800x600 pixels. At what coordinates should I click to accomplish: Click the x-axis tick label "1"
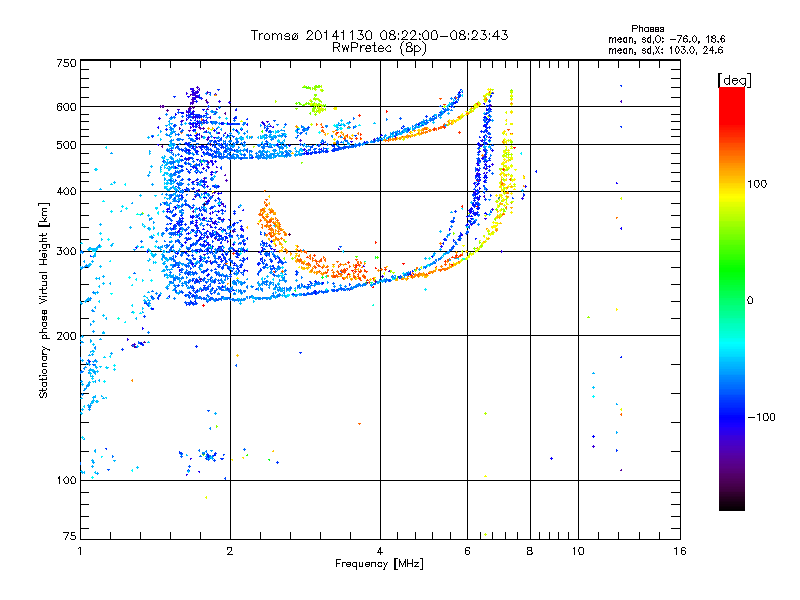(80, 551)
